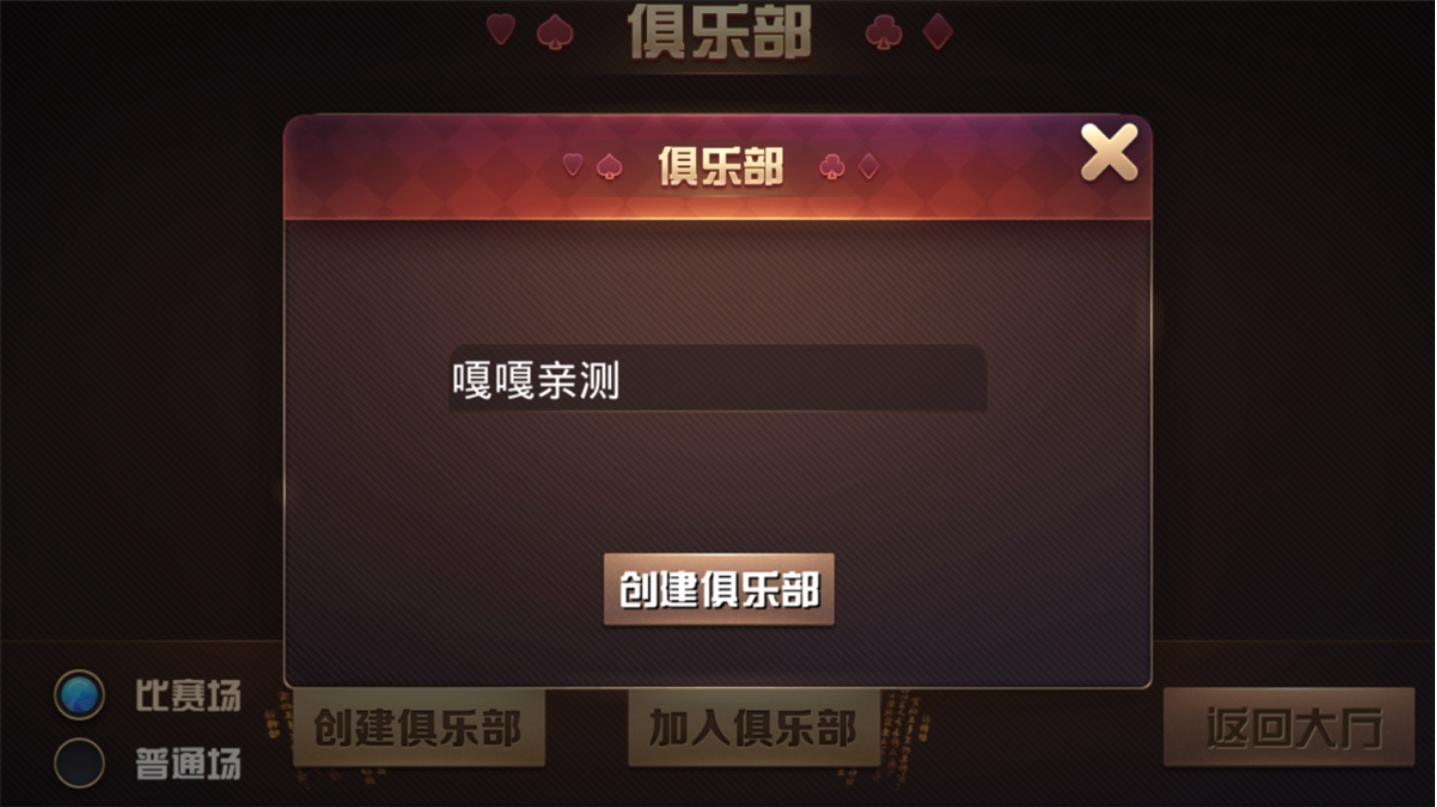Click the 俱乐部 title inside the dialog header
This screenshot has height=807, width=1437.
click(x=720, y=166)
